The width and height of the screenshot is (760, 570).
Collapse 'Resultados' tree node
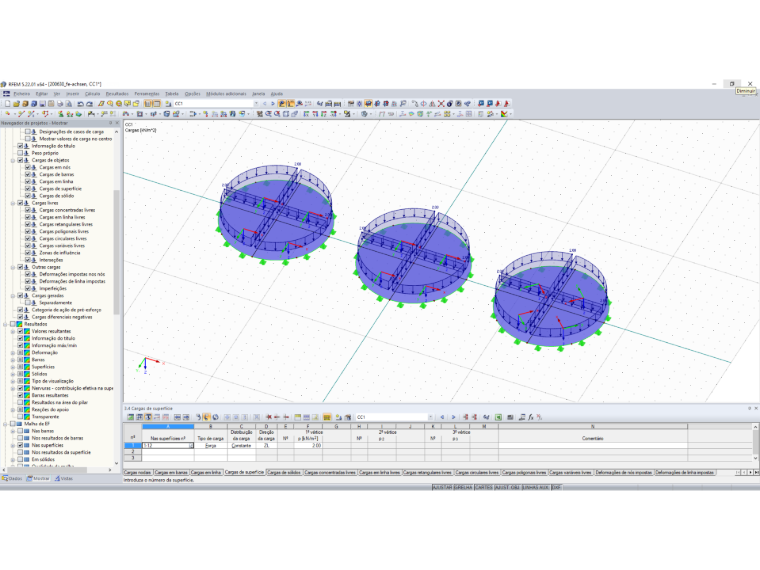point(6,324)
